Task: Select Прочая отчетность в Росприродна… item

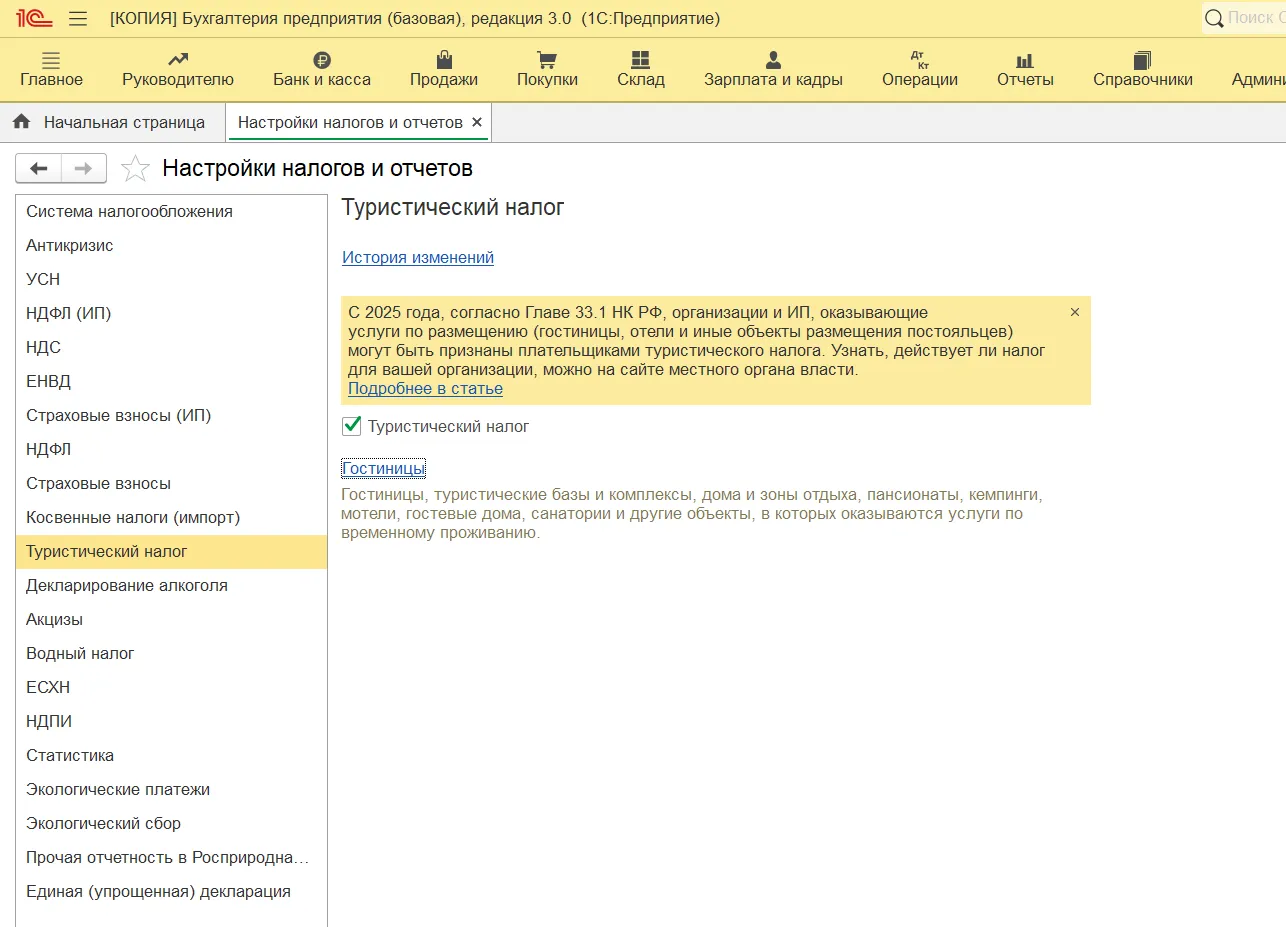Action: coord(171,857)
